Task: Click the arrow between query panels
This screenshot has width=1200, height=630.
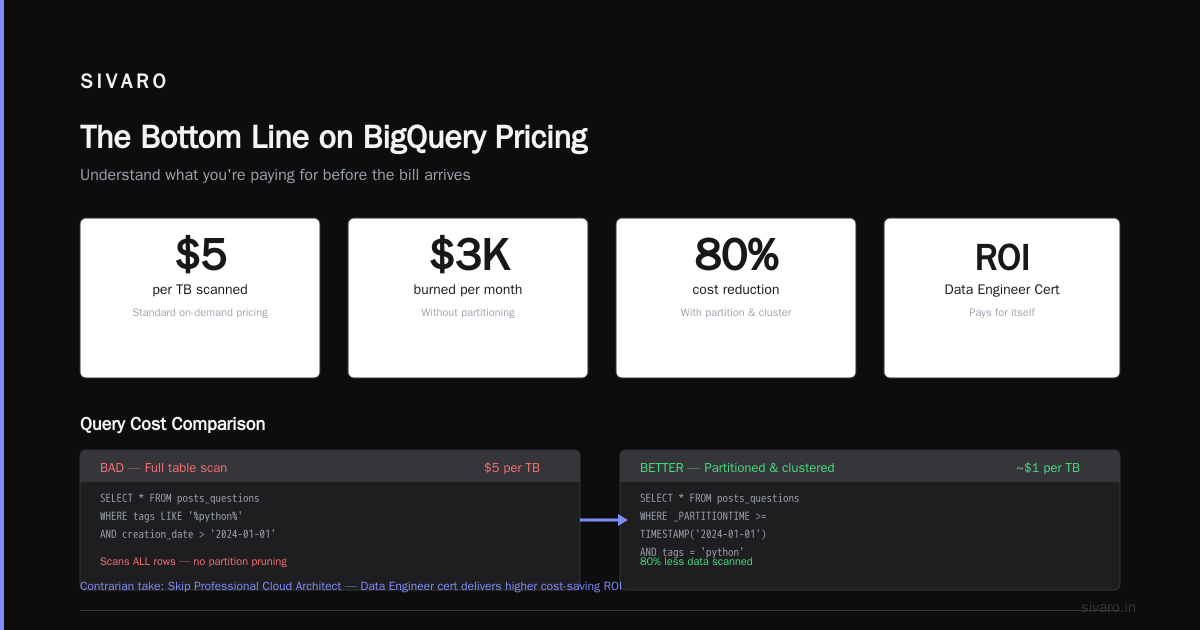Action: (x=603, y=520)
